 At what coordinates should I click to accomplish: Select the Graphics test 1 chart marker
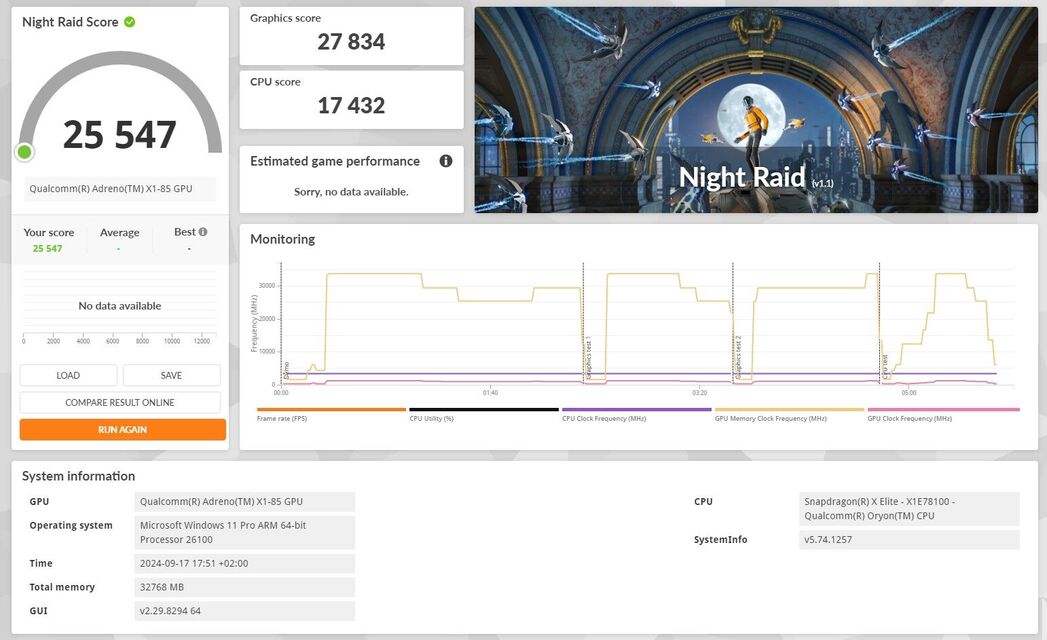[x=587, y=358]
